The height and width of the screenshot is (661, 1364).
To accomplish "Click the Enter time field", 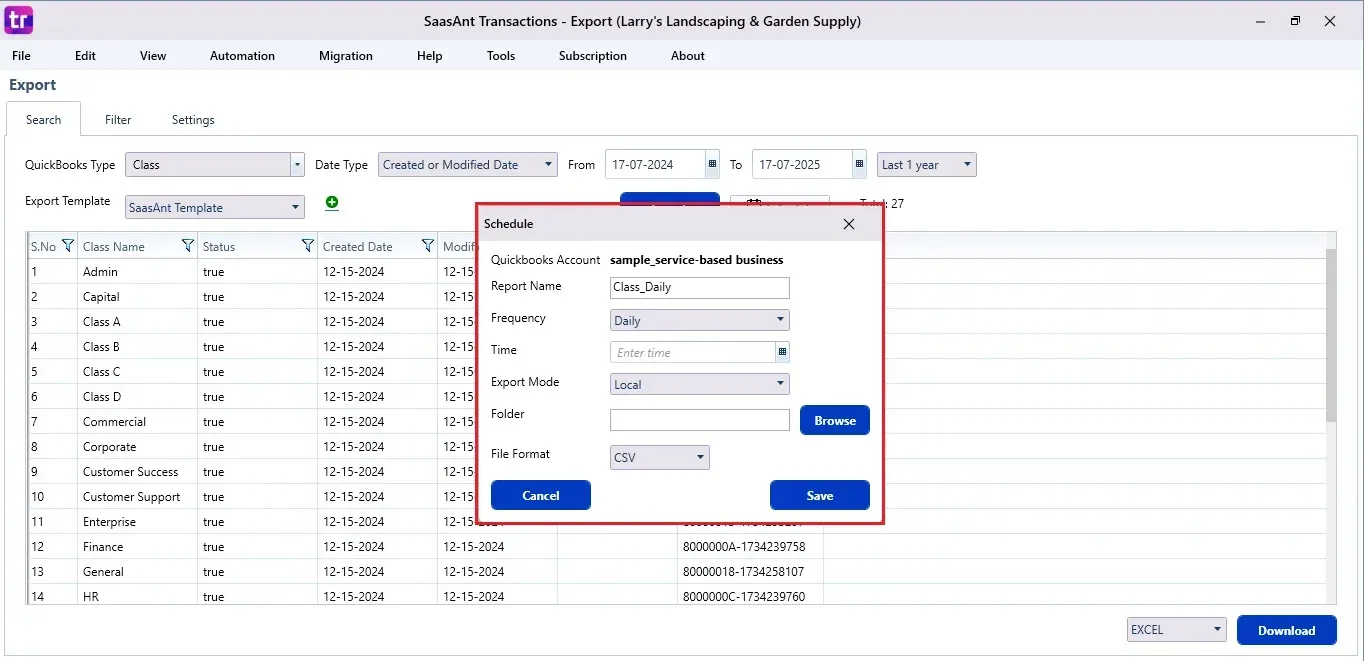I will (x=693, y=352).
